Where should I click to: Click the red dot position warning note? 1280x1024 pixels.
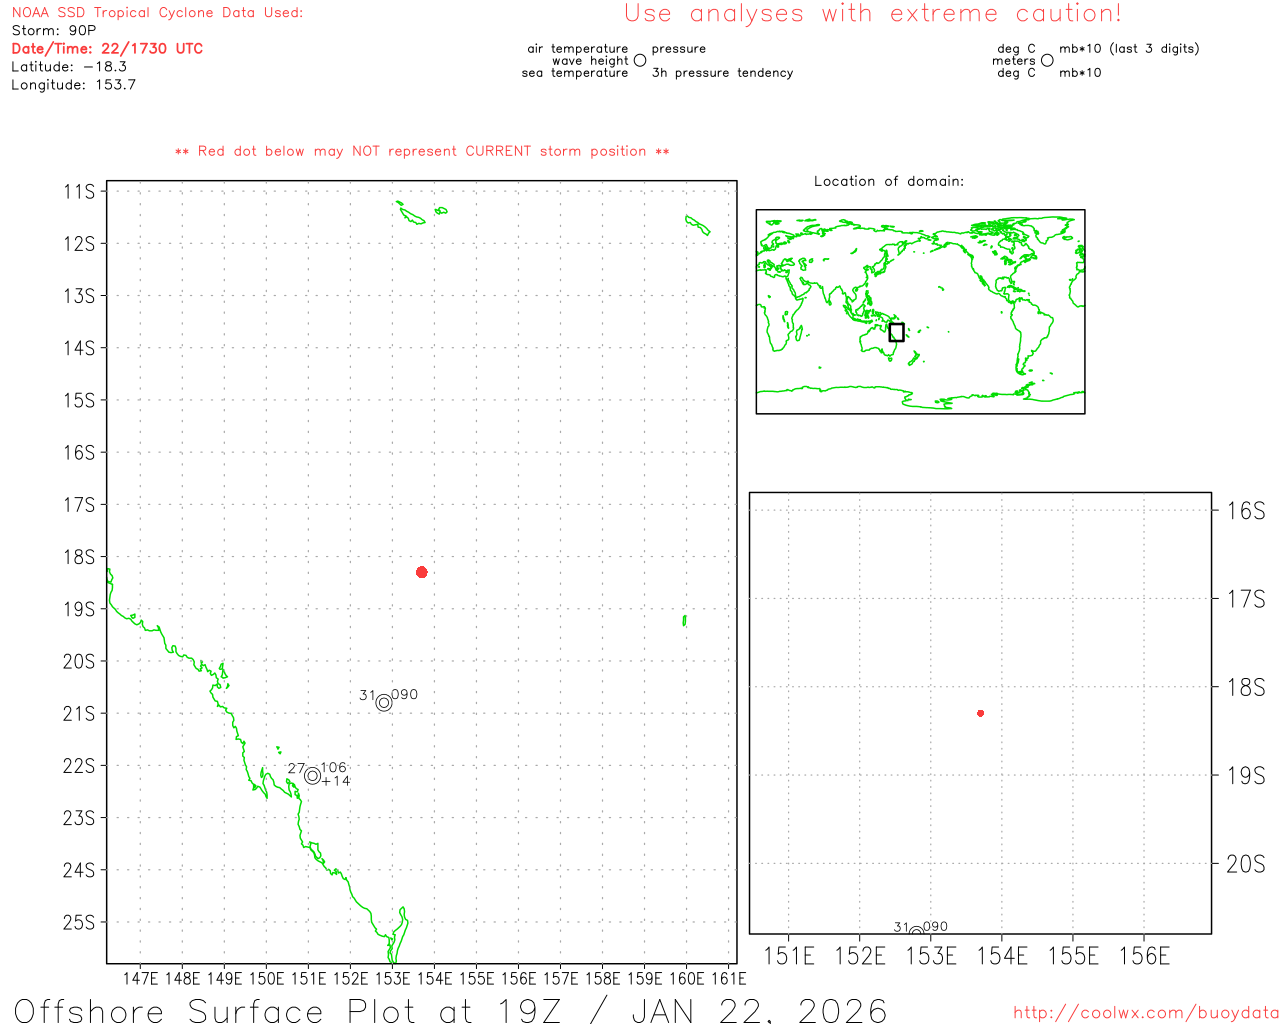point(422,152)
